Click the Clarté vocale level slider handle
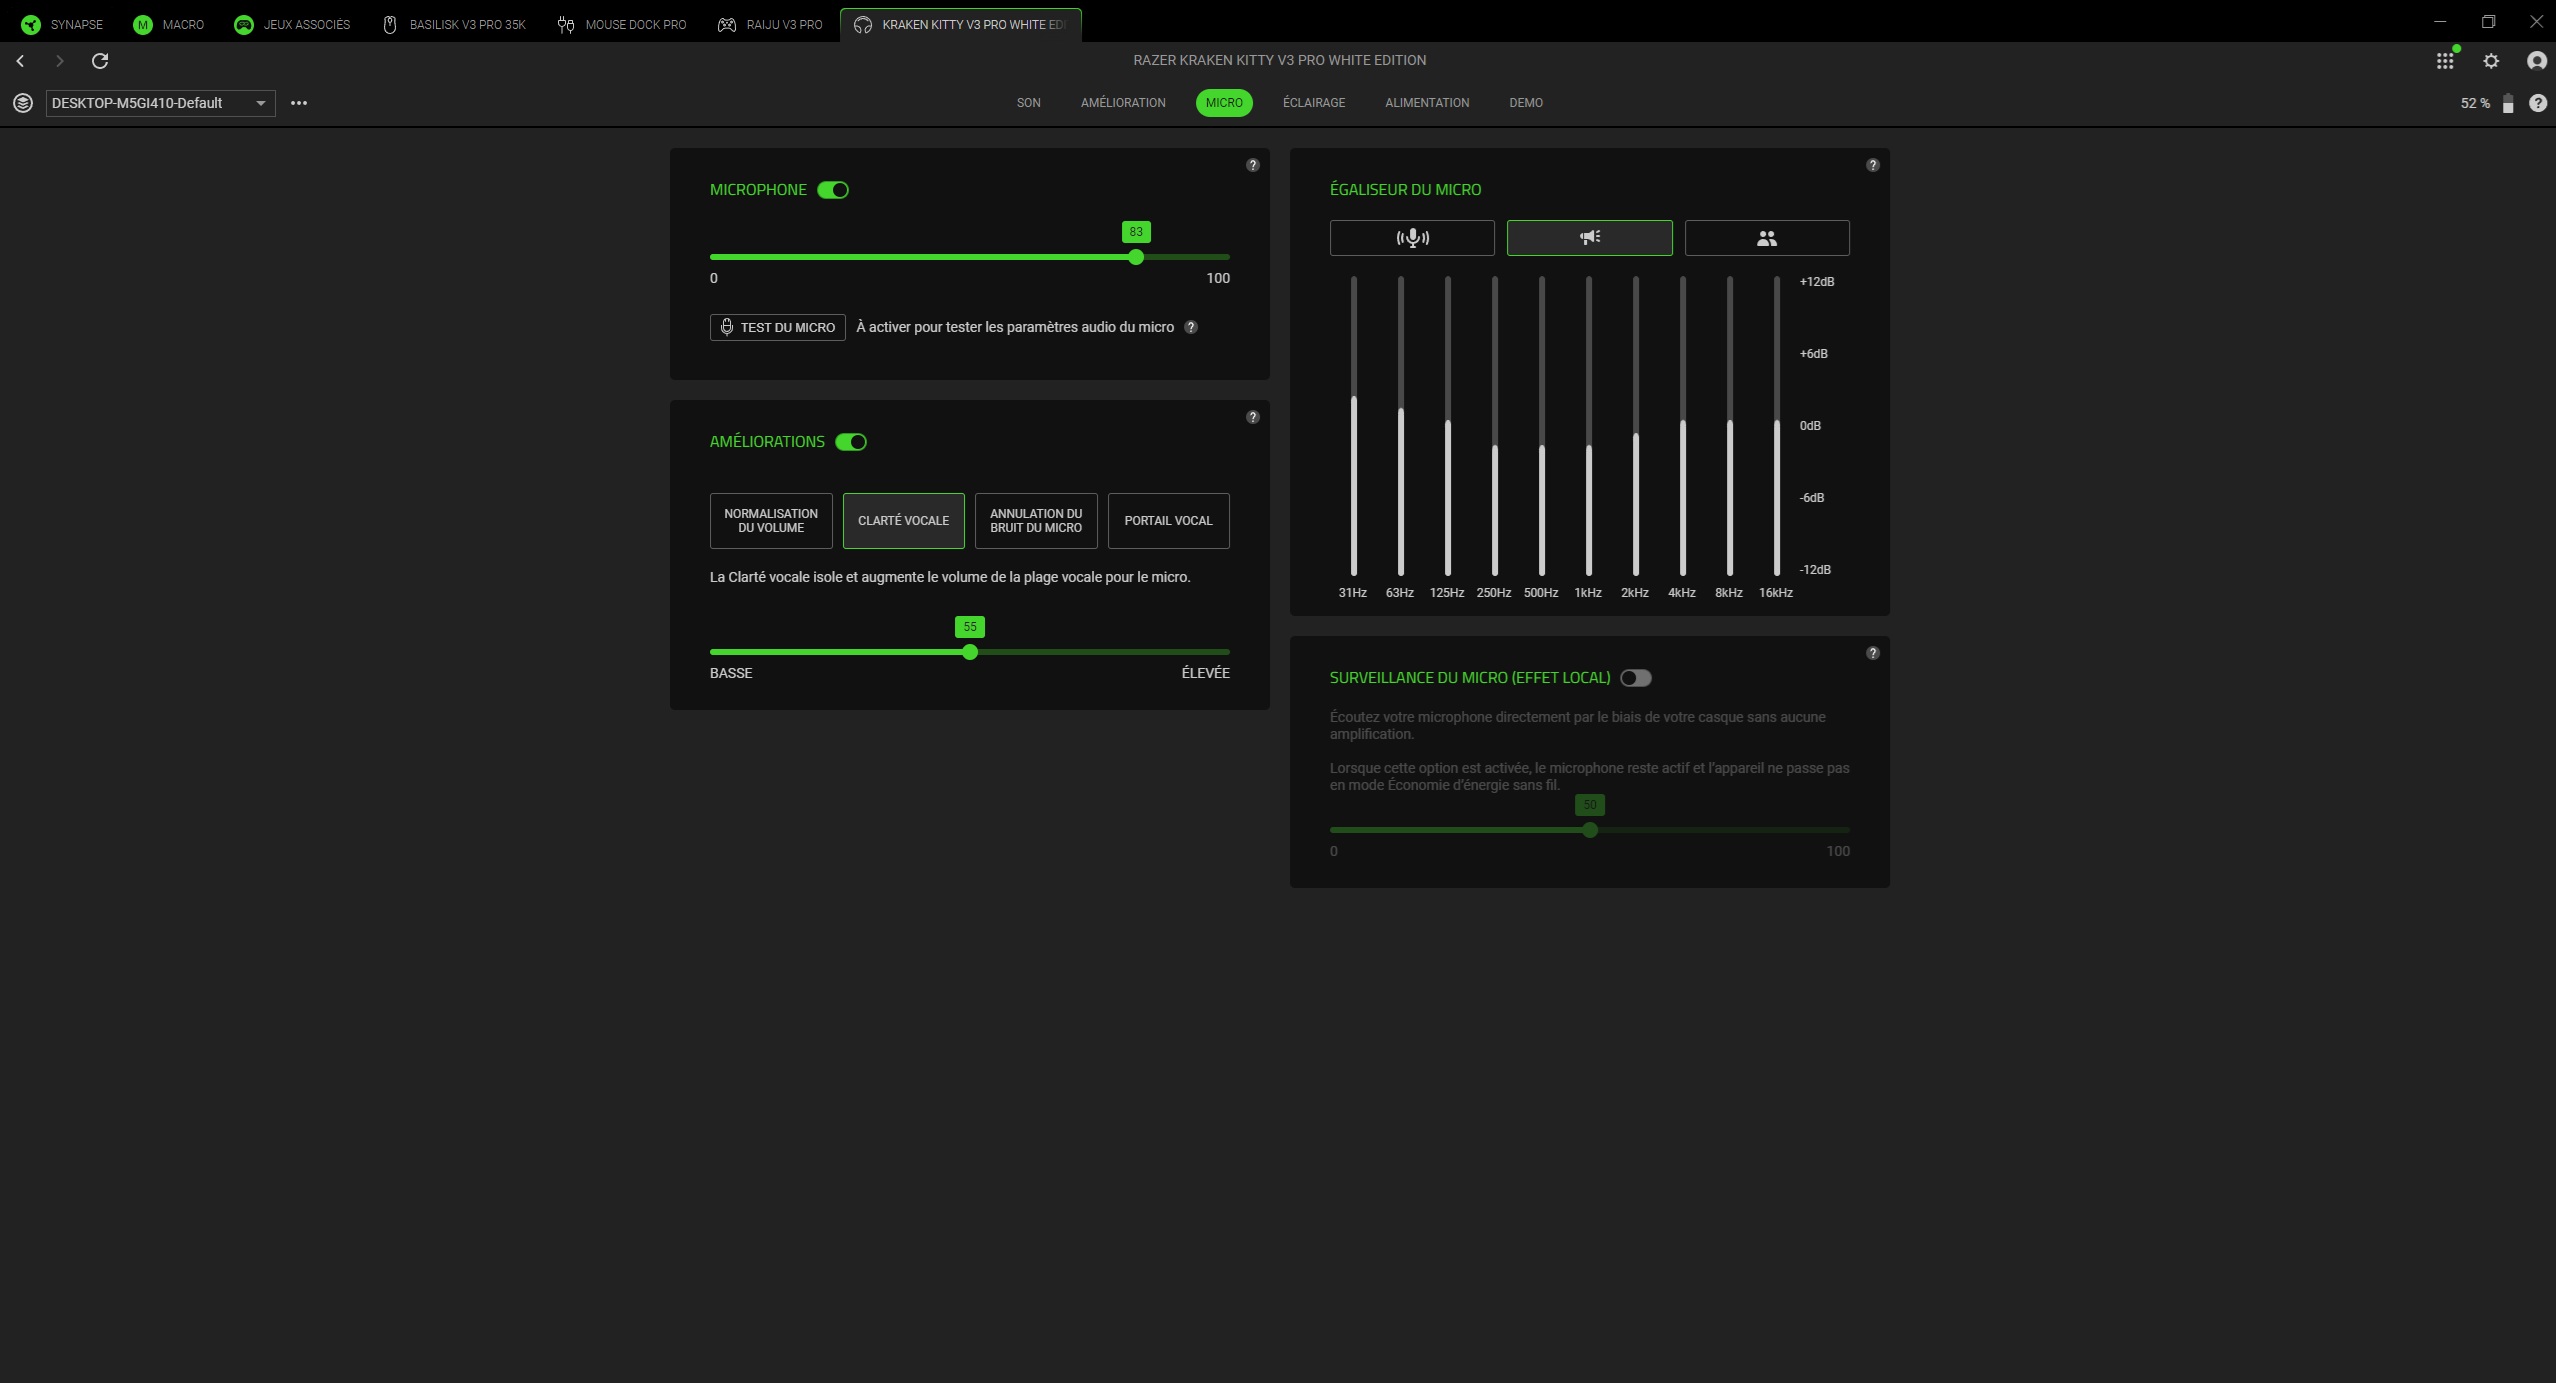 pos(969,652)
